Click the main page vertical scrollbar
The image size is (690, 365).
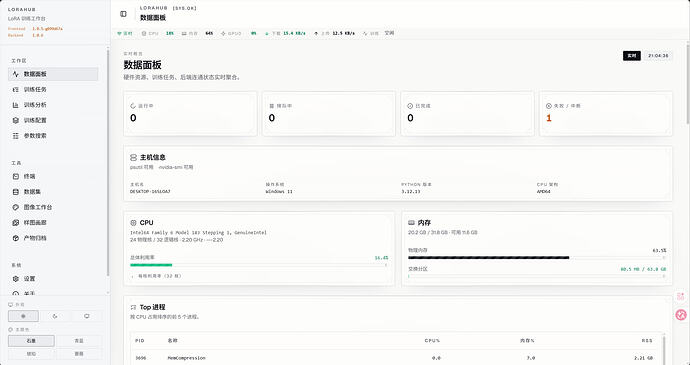click(x=687, y=83)
